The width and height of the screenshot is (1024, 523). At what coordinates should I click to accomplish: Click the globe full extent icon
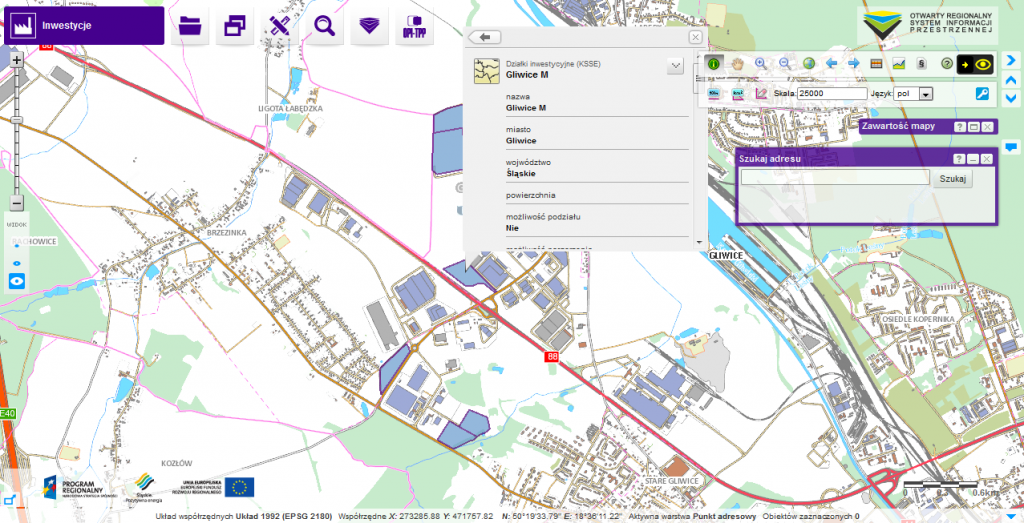(808, 64)
